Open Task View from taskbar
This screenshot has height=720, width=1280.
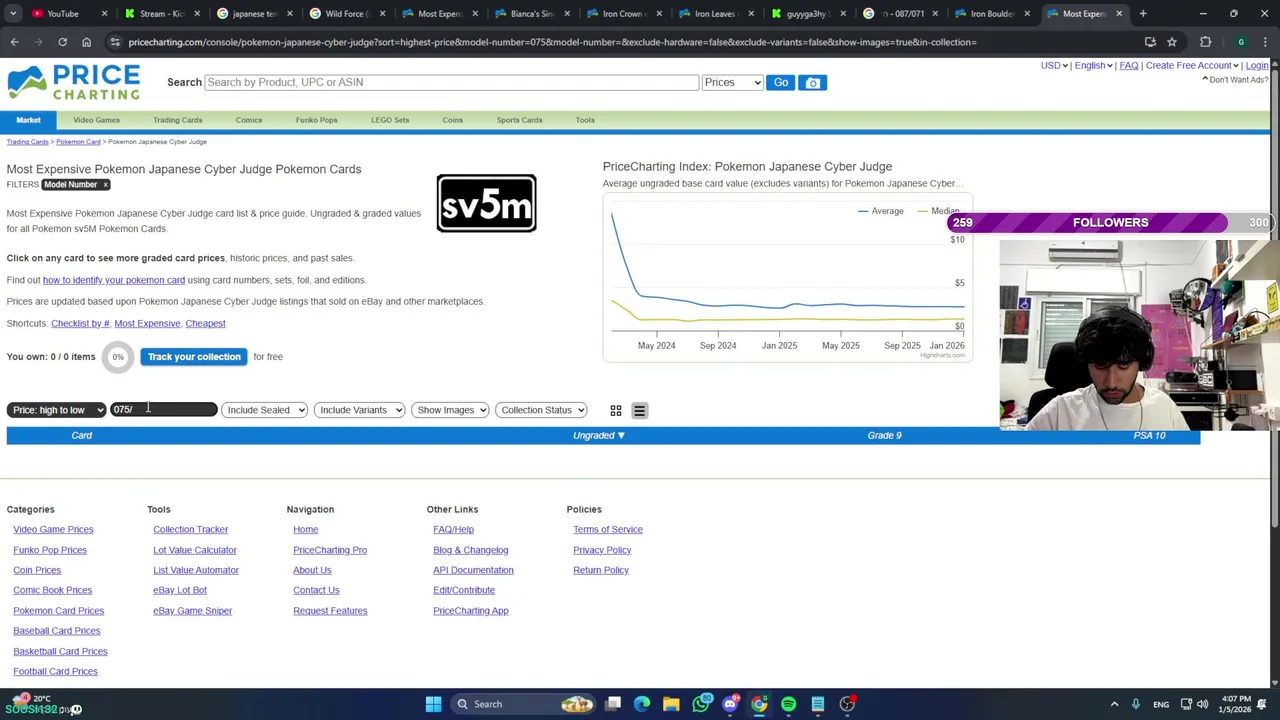tap(613, 704)
